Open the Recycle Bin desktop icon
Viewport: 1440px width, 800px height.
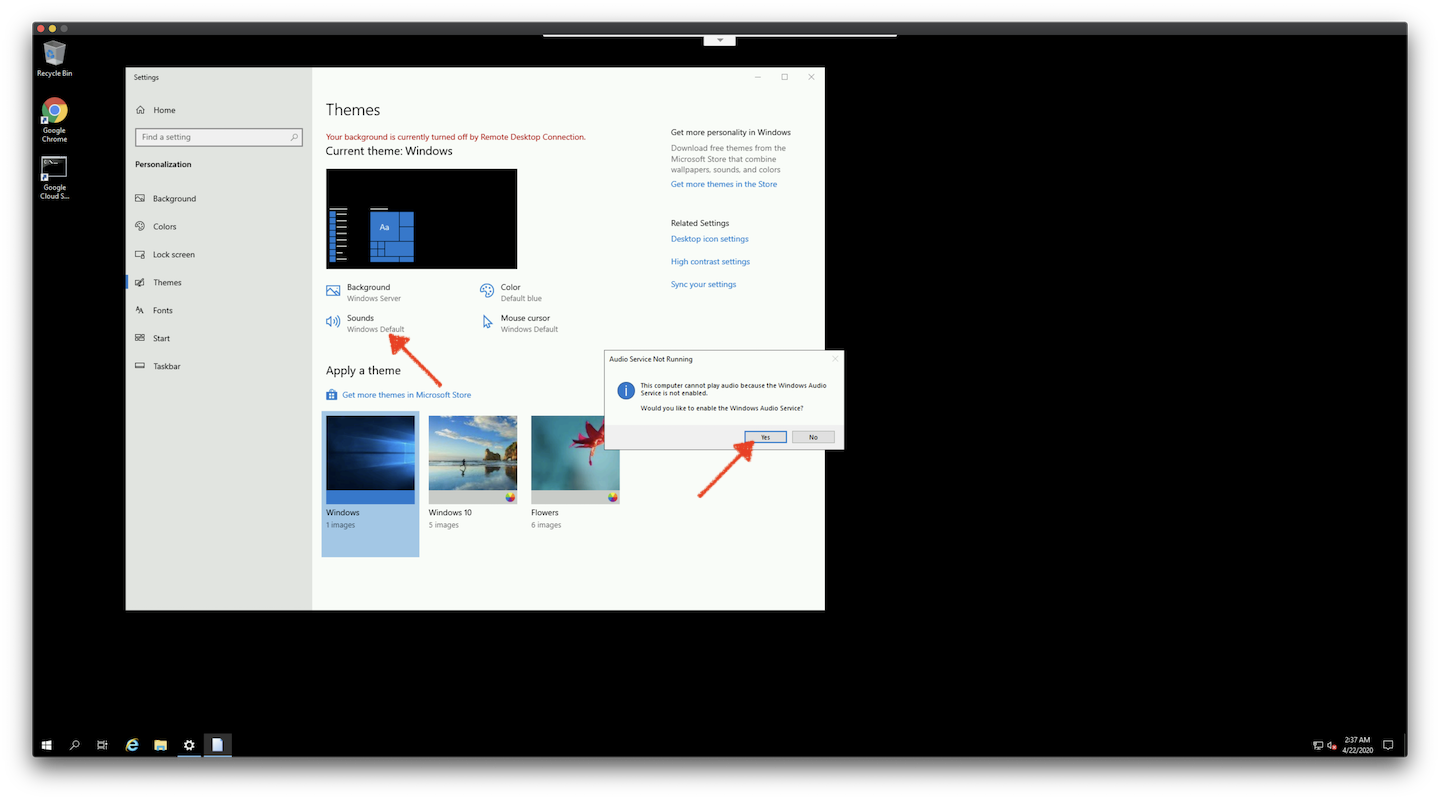[54, 57]
